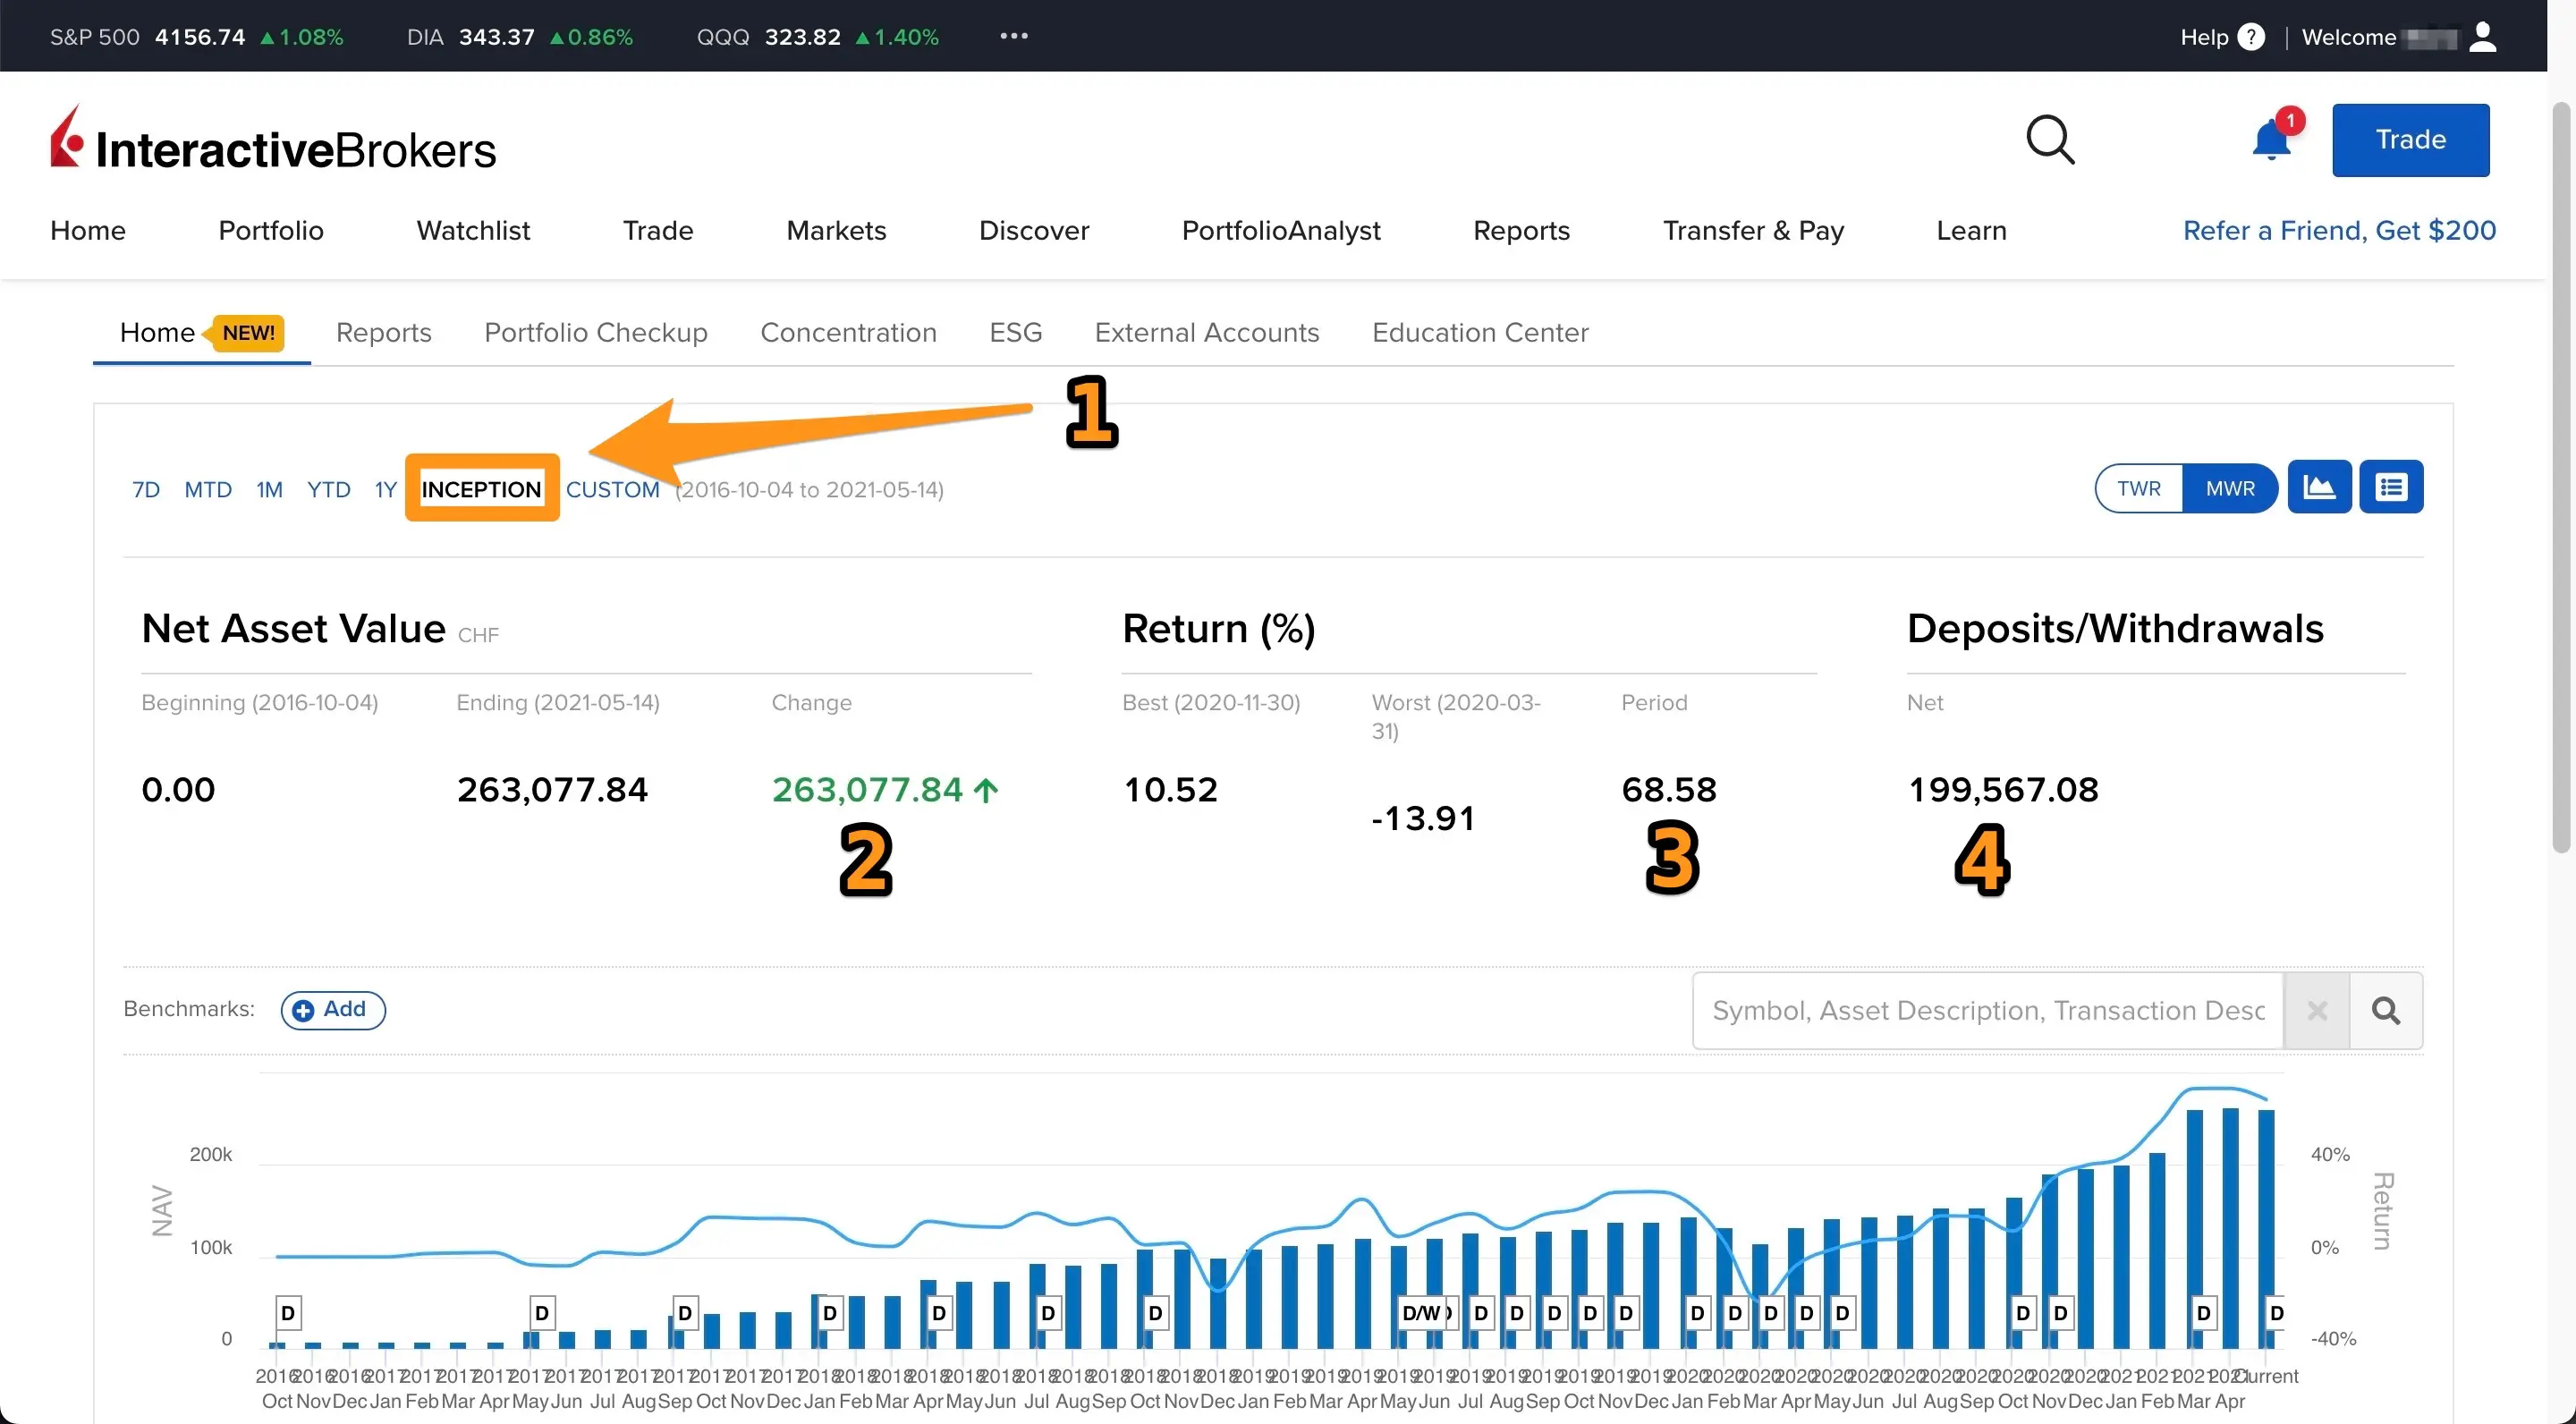Click the tallest NAV bar at Current
This screenshot has height=1424, width=2576.
(x=2266, y=1228)
